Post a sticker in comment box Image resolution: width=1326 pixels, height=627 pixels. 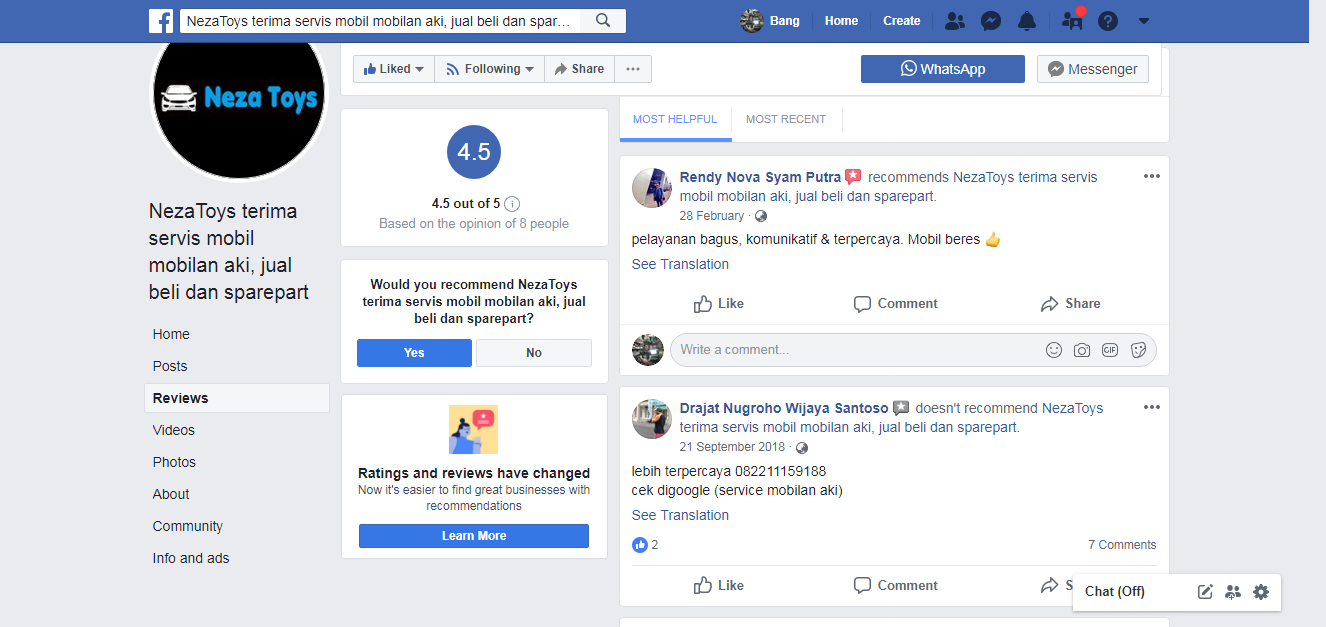click(1137, 350)
